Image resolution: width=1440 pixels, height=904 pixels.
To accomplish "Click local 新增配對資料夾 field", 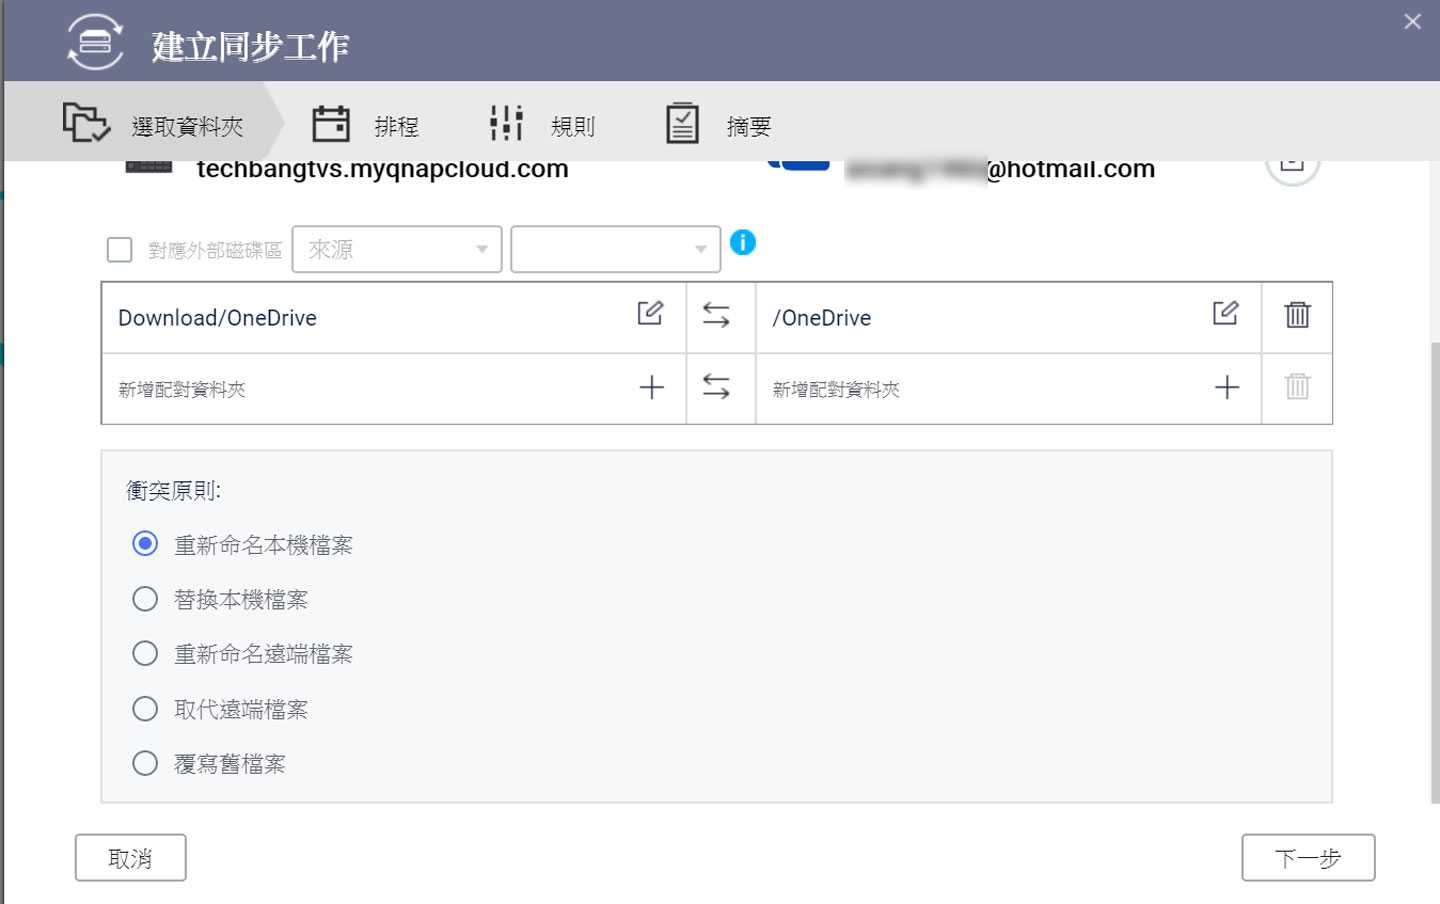I will pyautogui.click(x=394, y=389).
